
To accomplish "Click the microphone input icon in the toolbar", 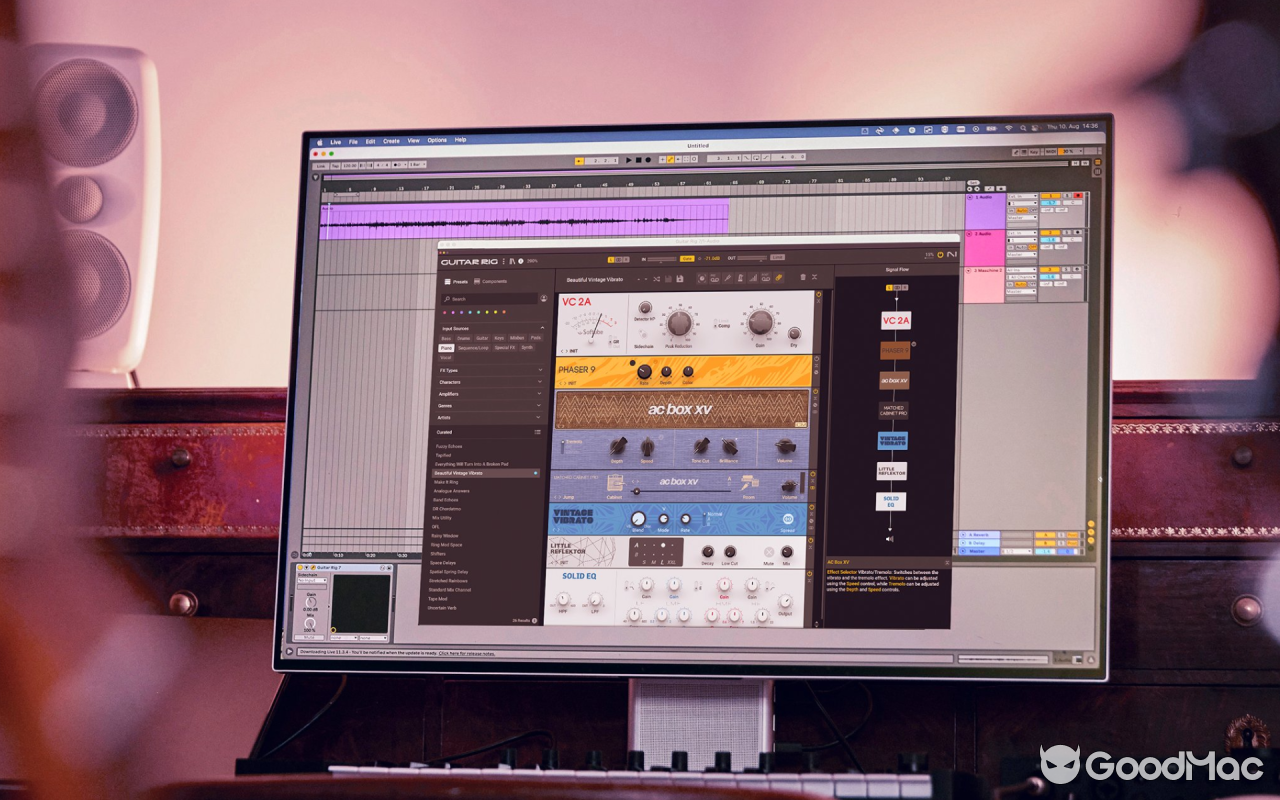I will pos(727,277).
